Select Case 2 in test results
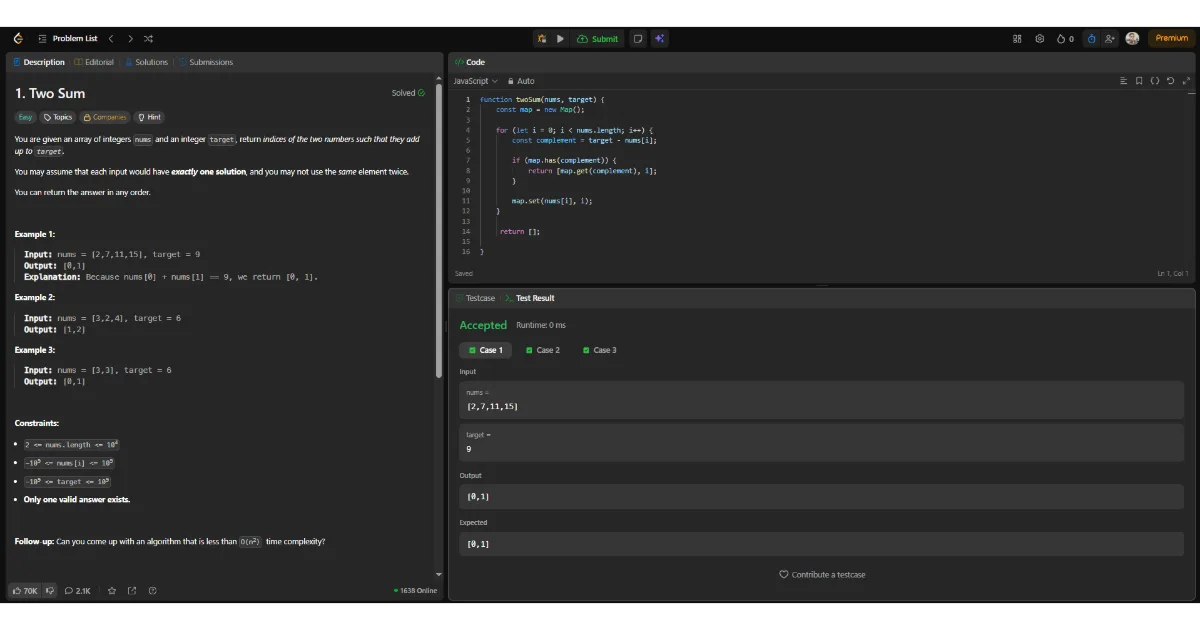The width and height of the screenshot is (1200, 630). tap(543, 350)
